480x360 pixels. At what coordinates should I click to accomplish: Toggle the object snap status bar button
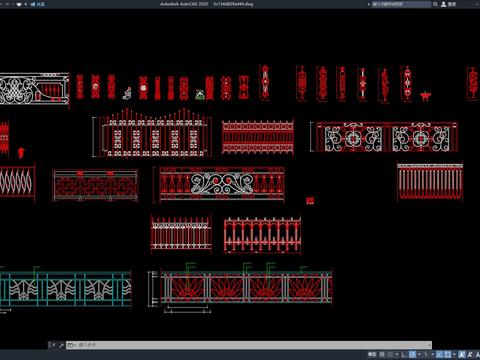[447, 354]
